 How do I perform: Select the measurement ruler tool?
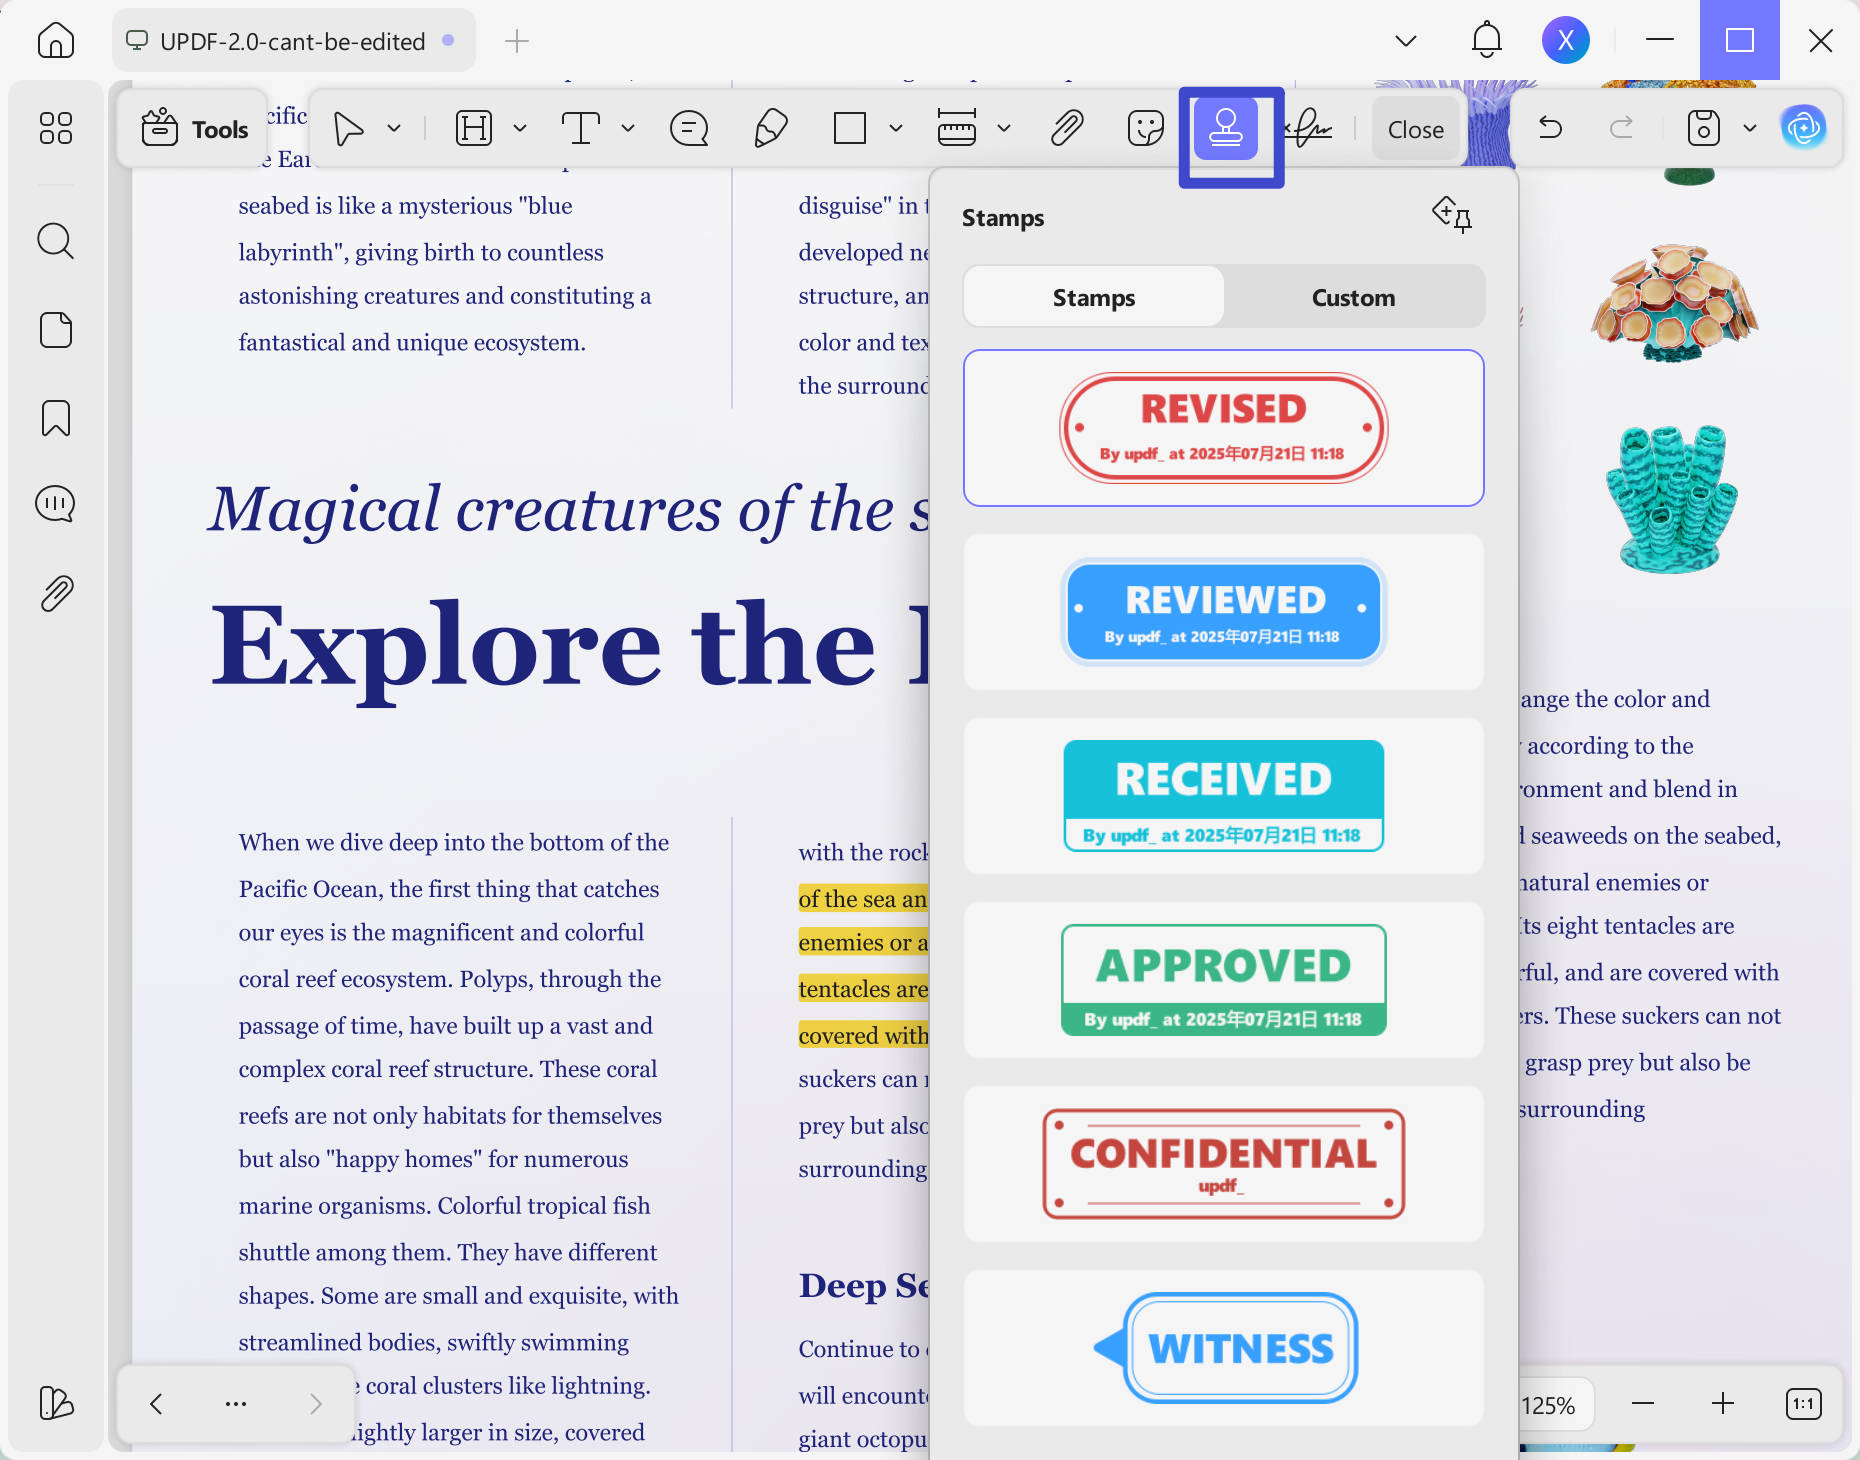(957, 129)
